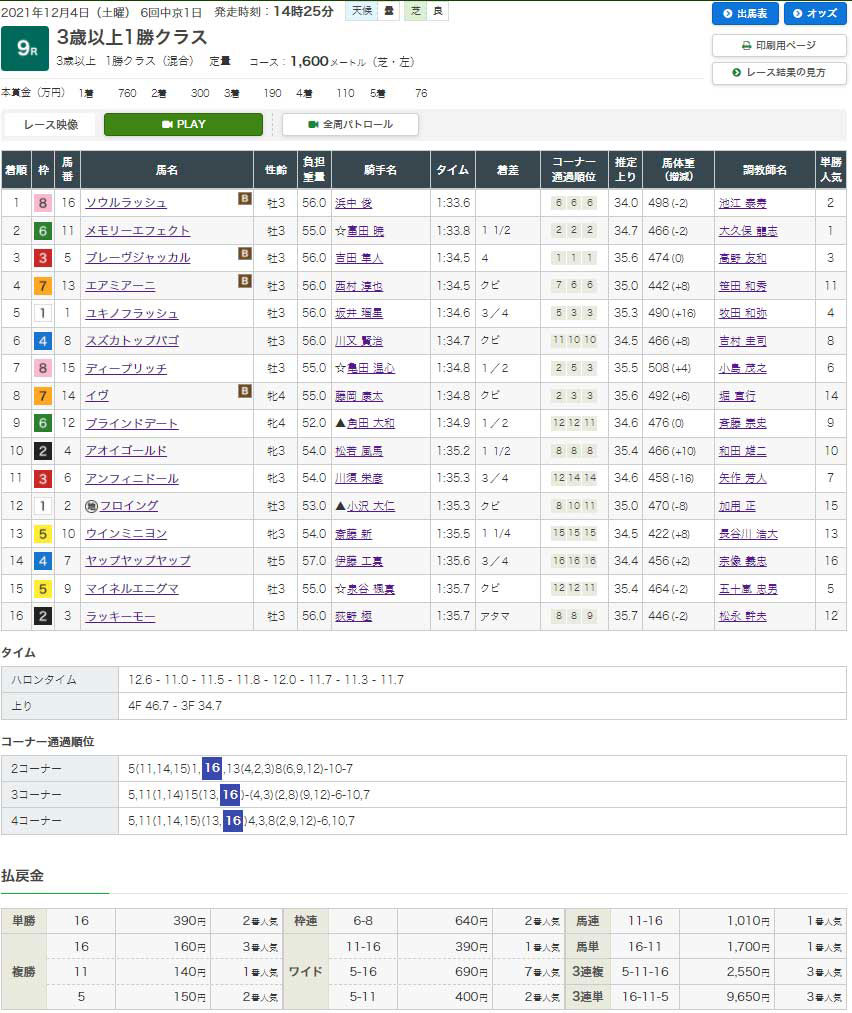Open jockey link 浜中 俊
Screen dimensions: 852x1013
tap(353, 203)
